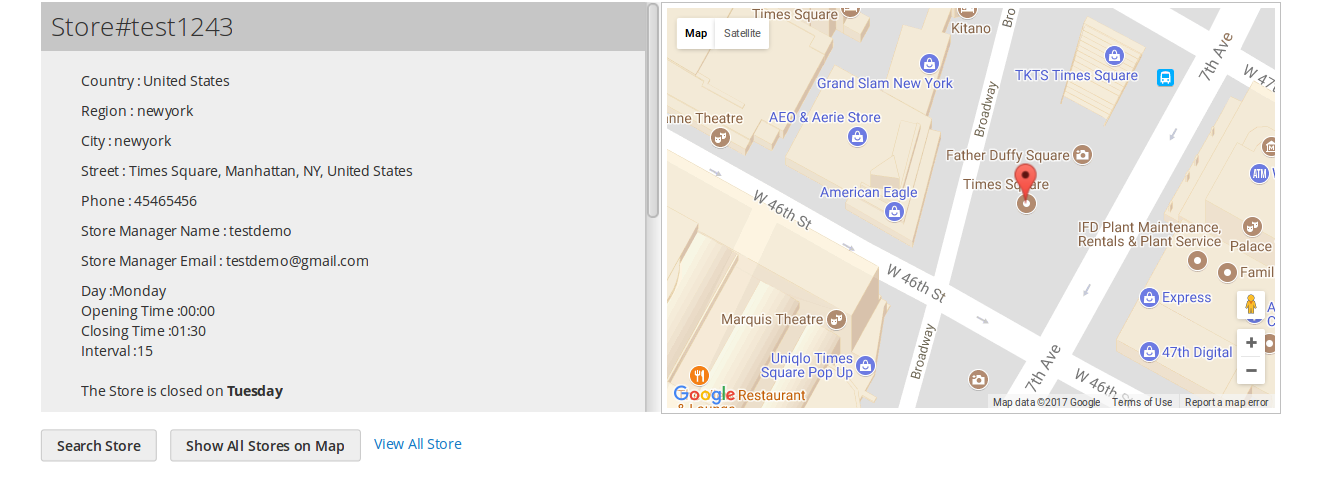Image resolution: width=1320 pixels, height=480 pixels.
Task: Click the bus transit stop icon
Action: tap(1165, 77)
